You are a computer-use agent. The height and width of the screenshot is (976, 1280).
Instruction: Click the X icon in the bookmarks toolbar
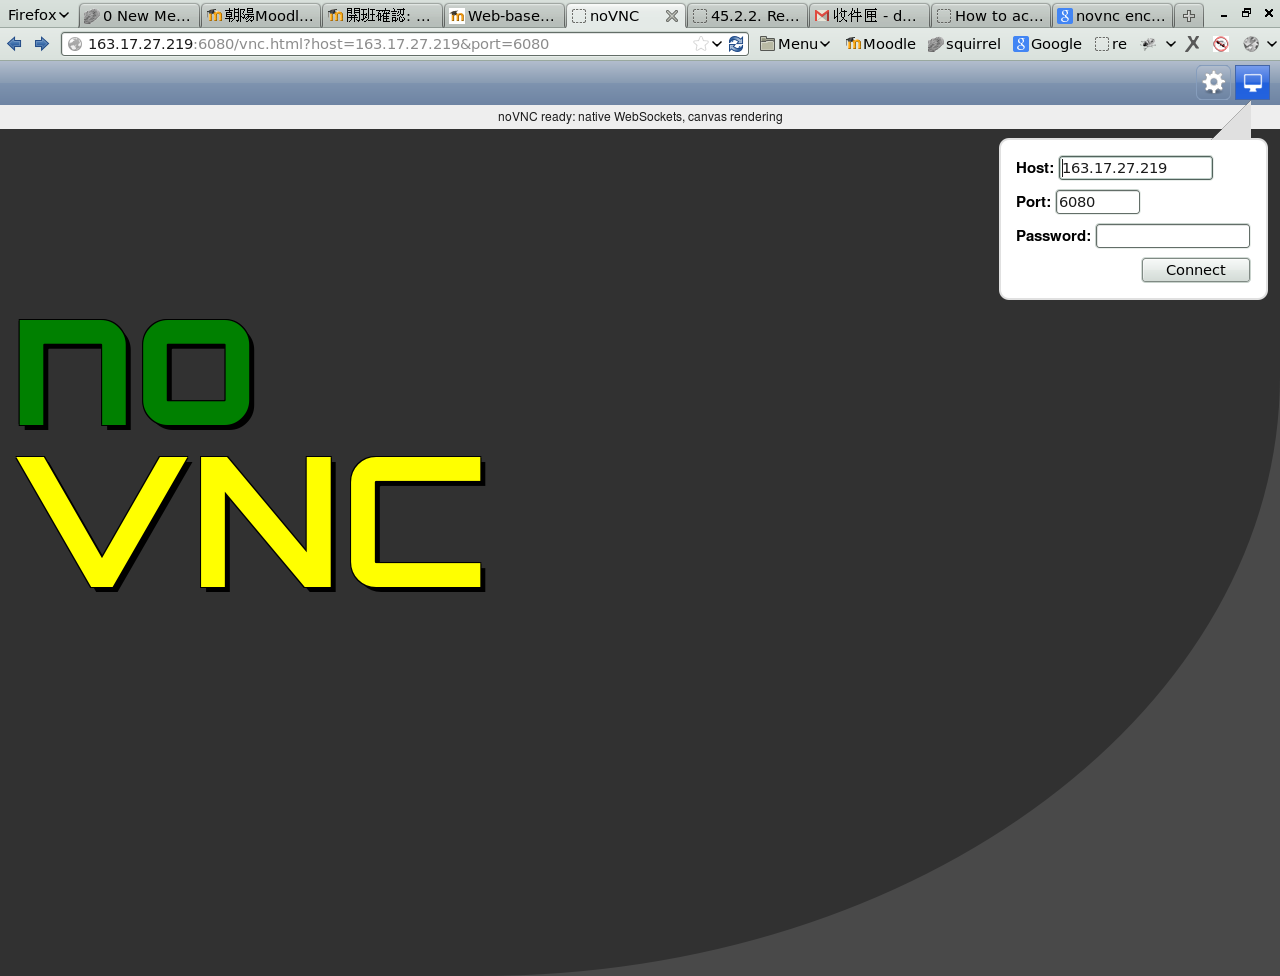tap(1192, 44)
